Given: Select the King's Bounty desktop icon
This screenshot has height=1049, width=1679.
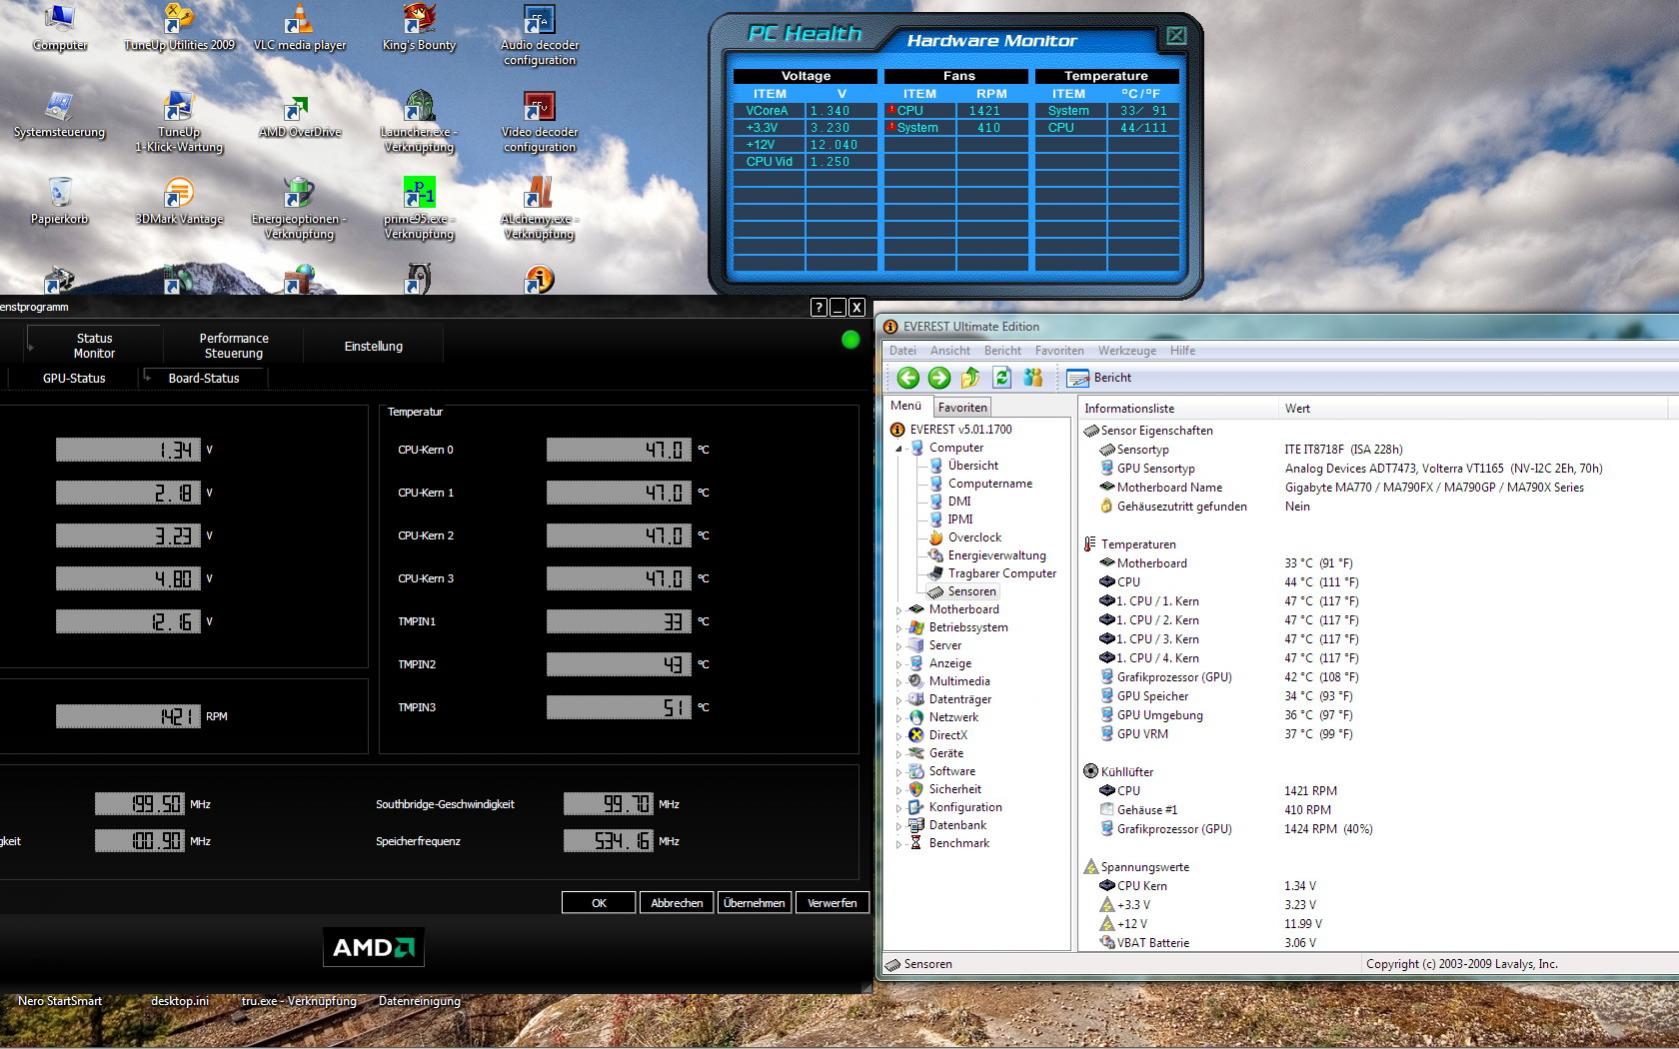Looking at the screenshot, I should point(419,28).
